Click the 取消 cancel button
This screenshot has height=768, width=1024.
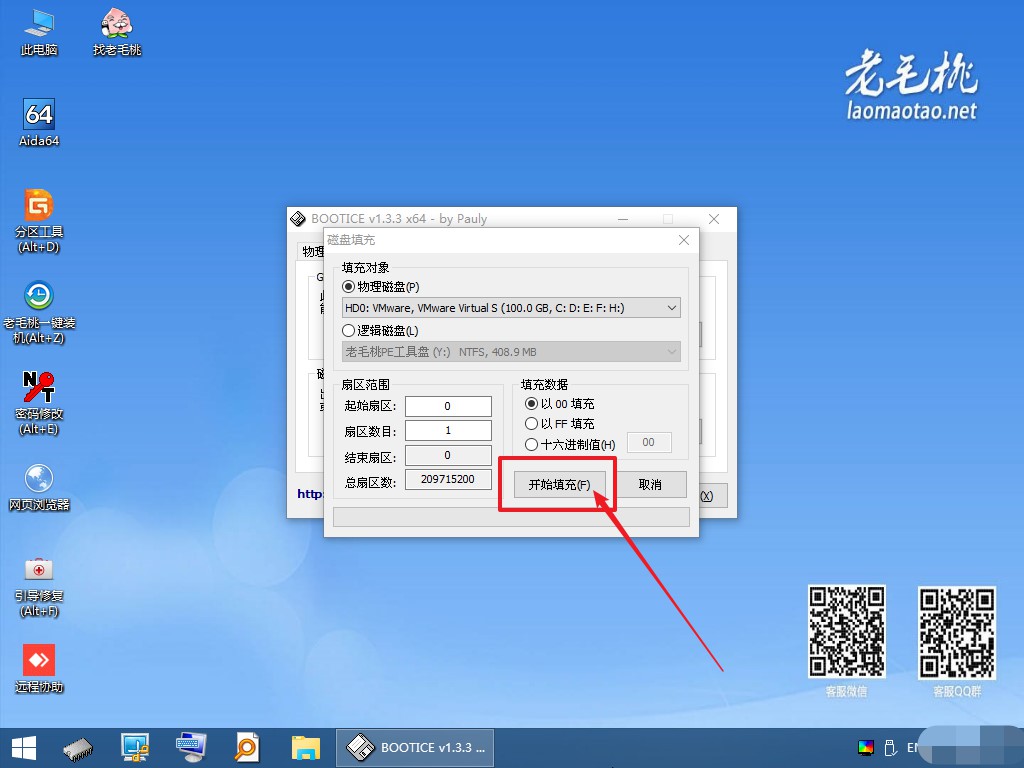pos(650,485)
